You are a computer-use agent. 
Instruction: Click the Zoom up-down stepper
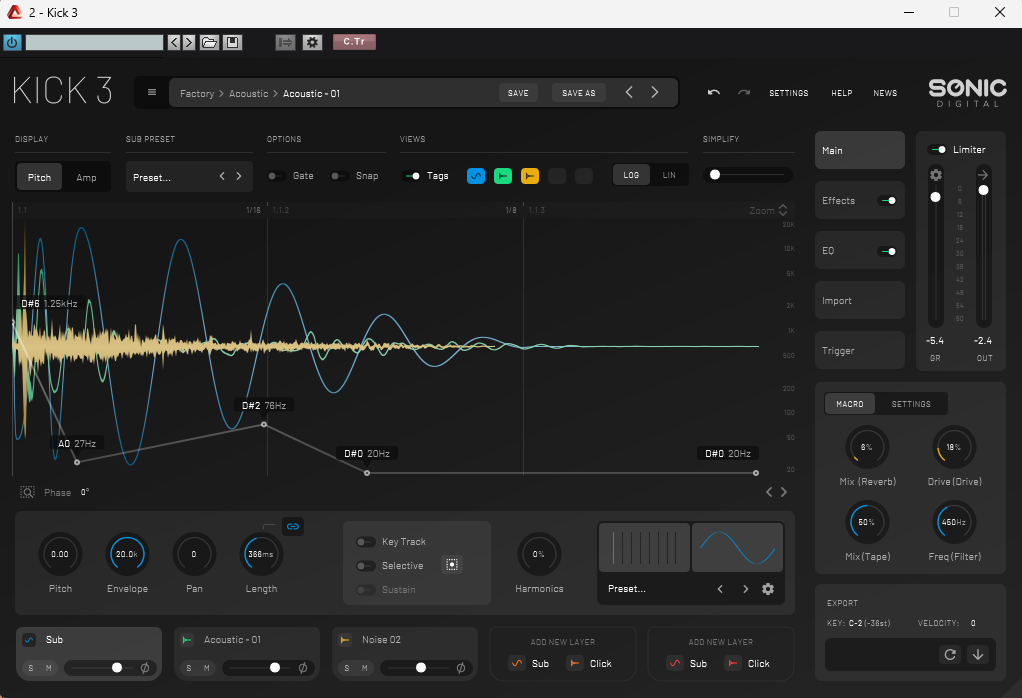tap(783, 210)
